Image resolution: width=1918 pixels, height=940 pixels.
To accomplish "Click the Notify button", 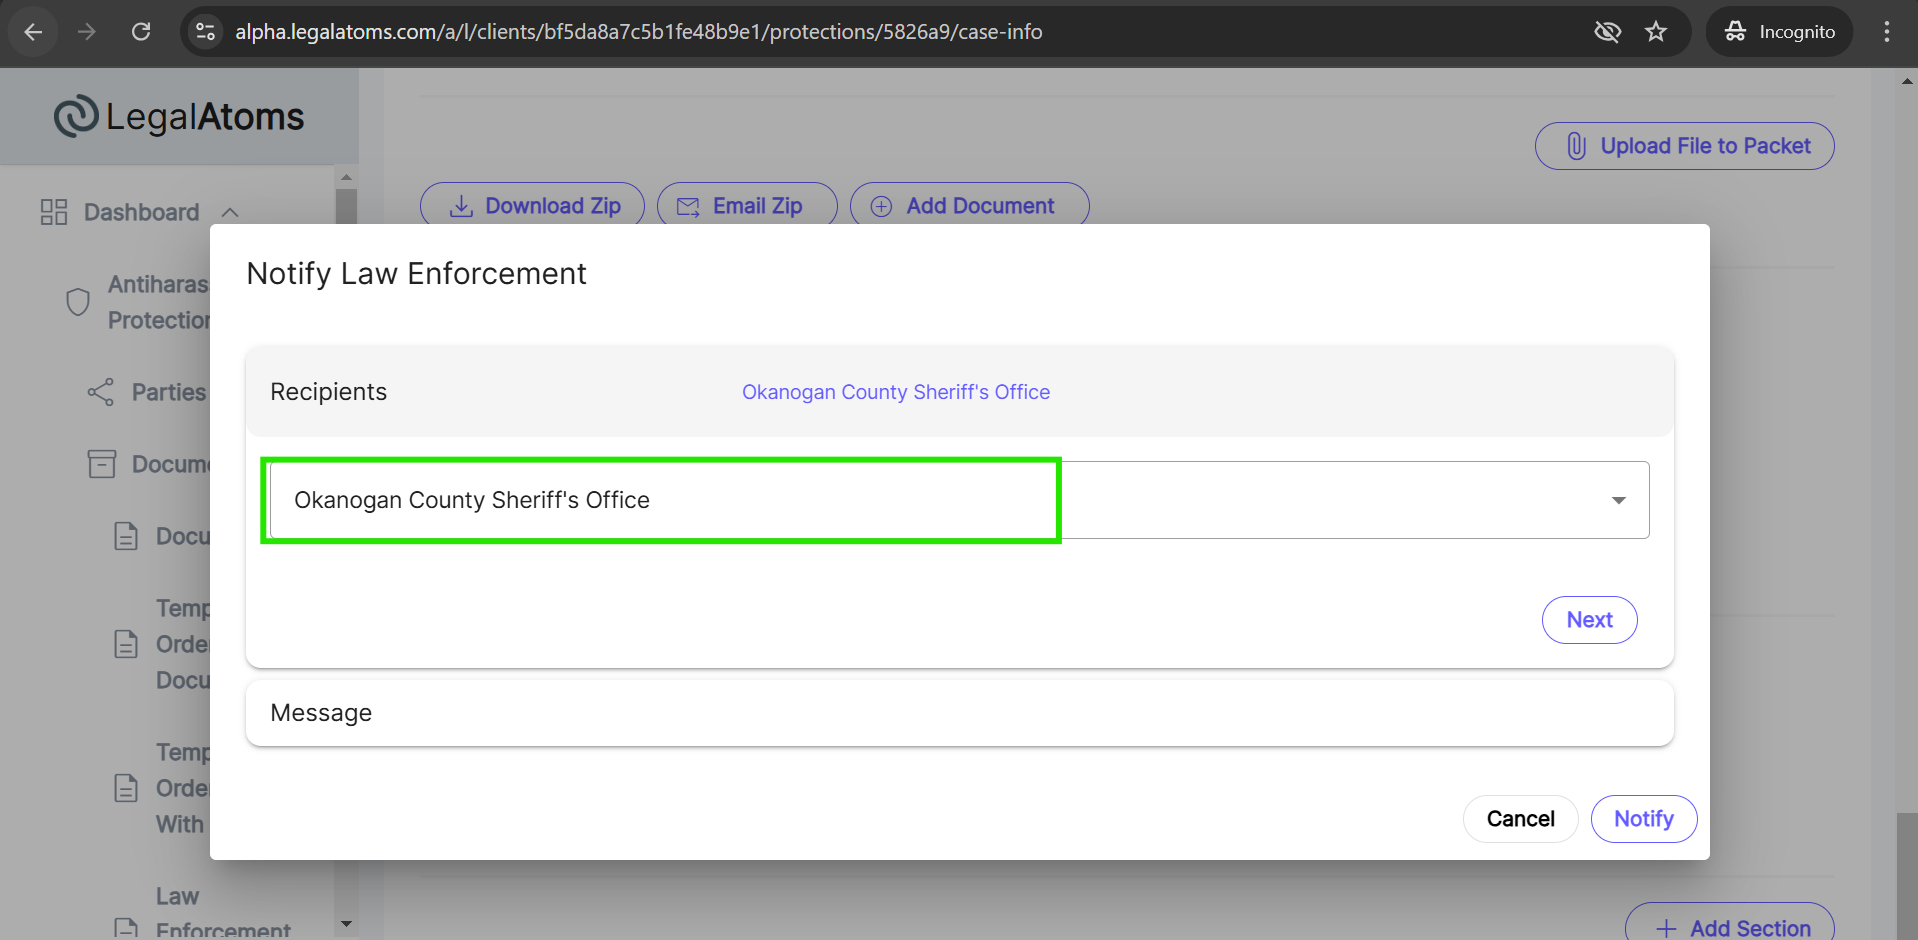I will [1643, 819].
